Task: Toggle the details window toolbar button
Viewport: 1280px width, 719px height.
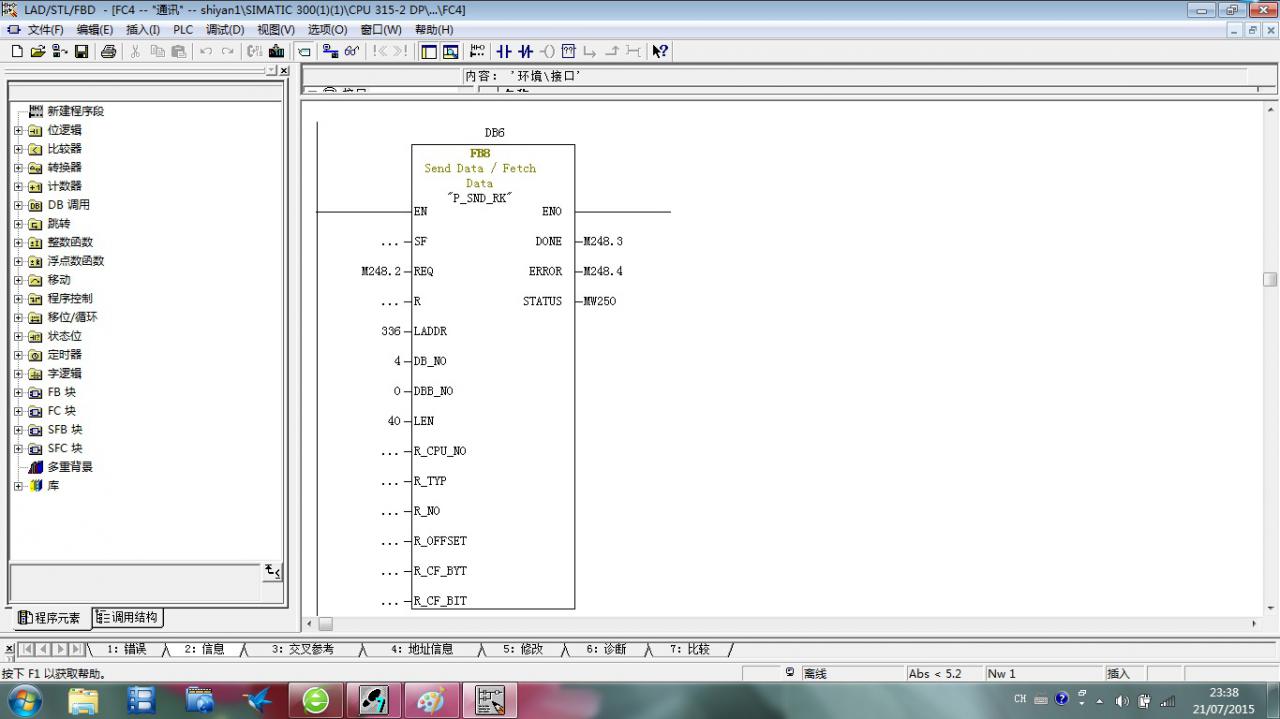Action: 450,51
